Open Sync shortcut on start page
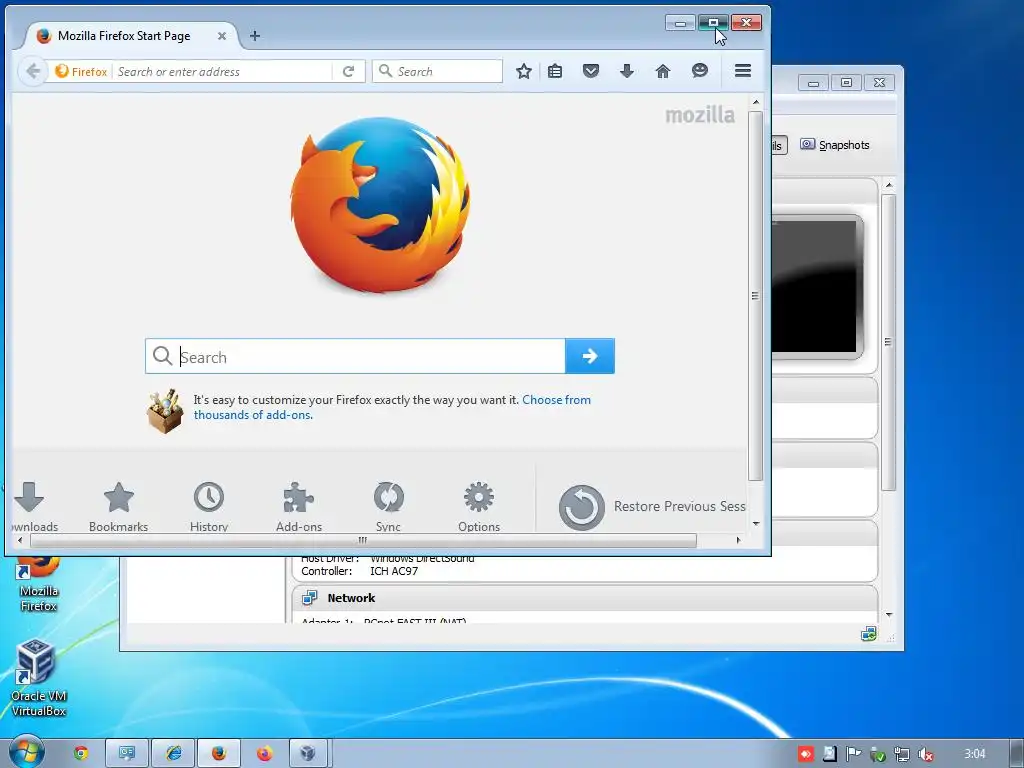The image size is (1024, 768). click(389, 507)
